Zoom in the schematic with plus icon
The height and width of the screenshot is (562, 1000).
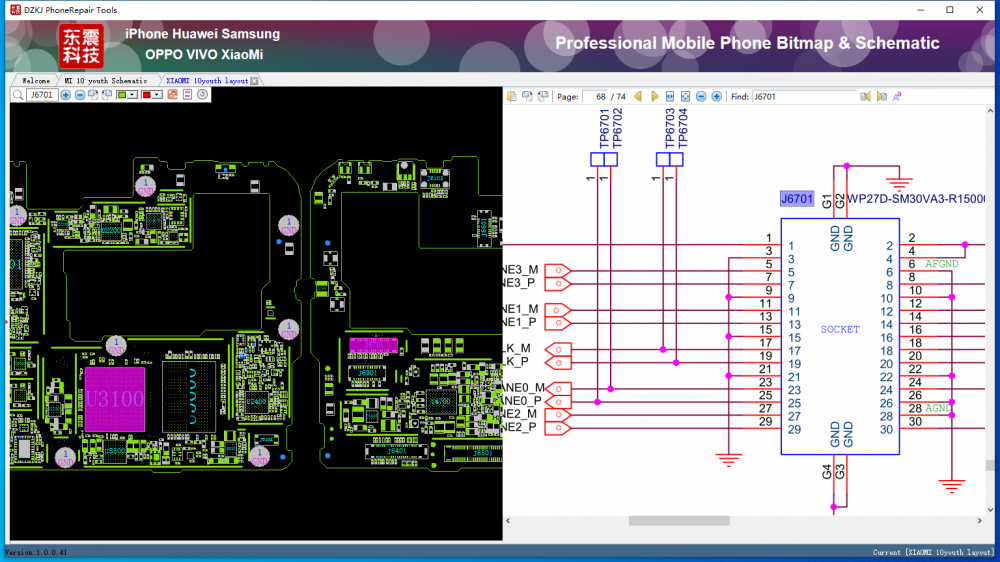717,97
